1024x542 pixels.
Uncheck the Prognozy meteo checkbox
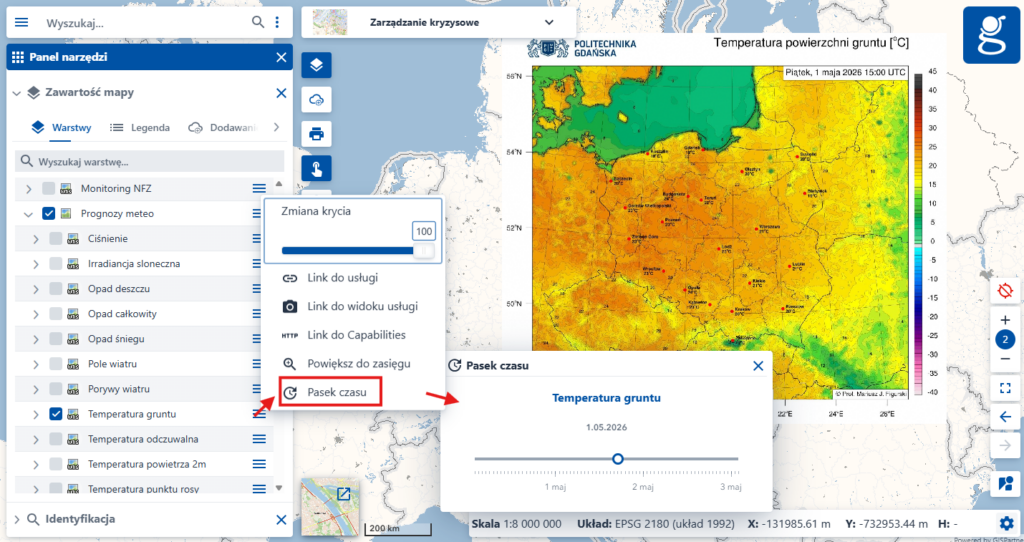coord(48,214)
